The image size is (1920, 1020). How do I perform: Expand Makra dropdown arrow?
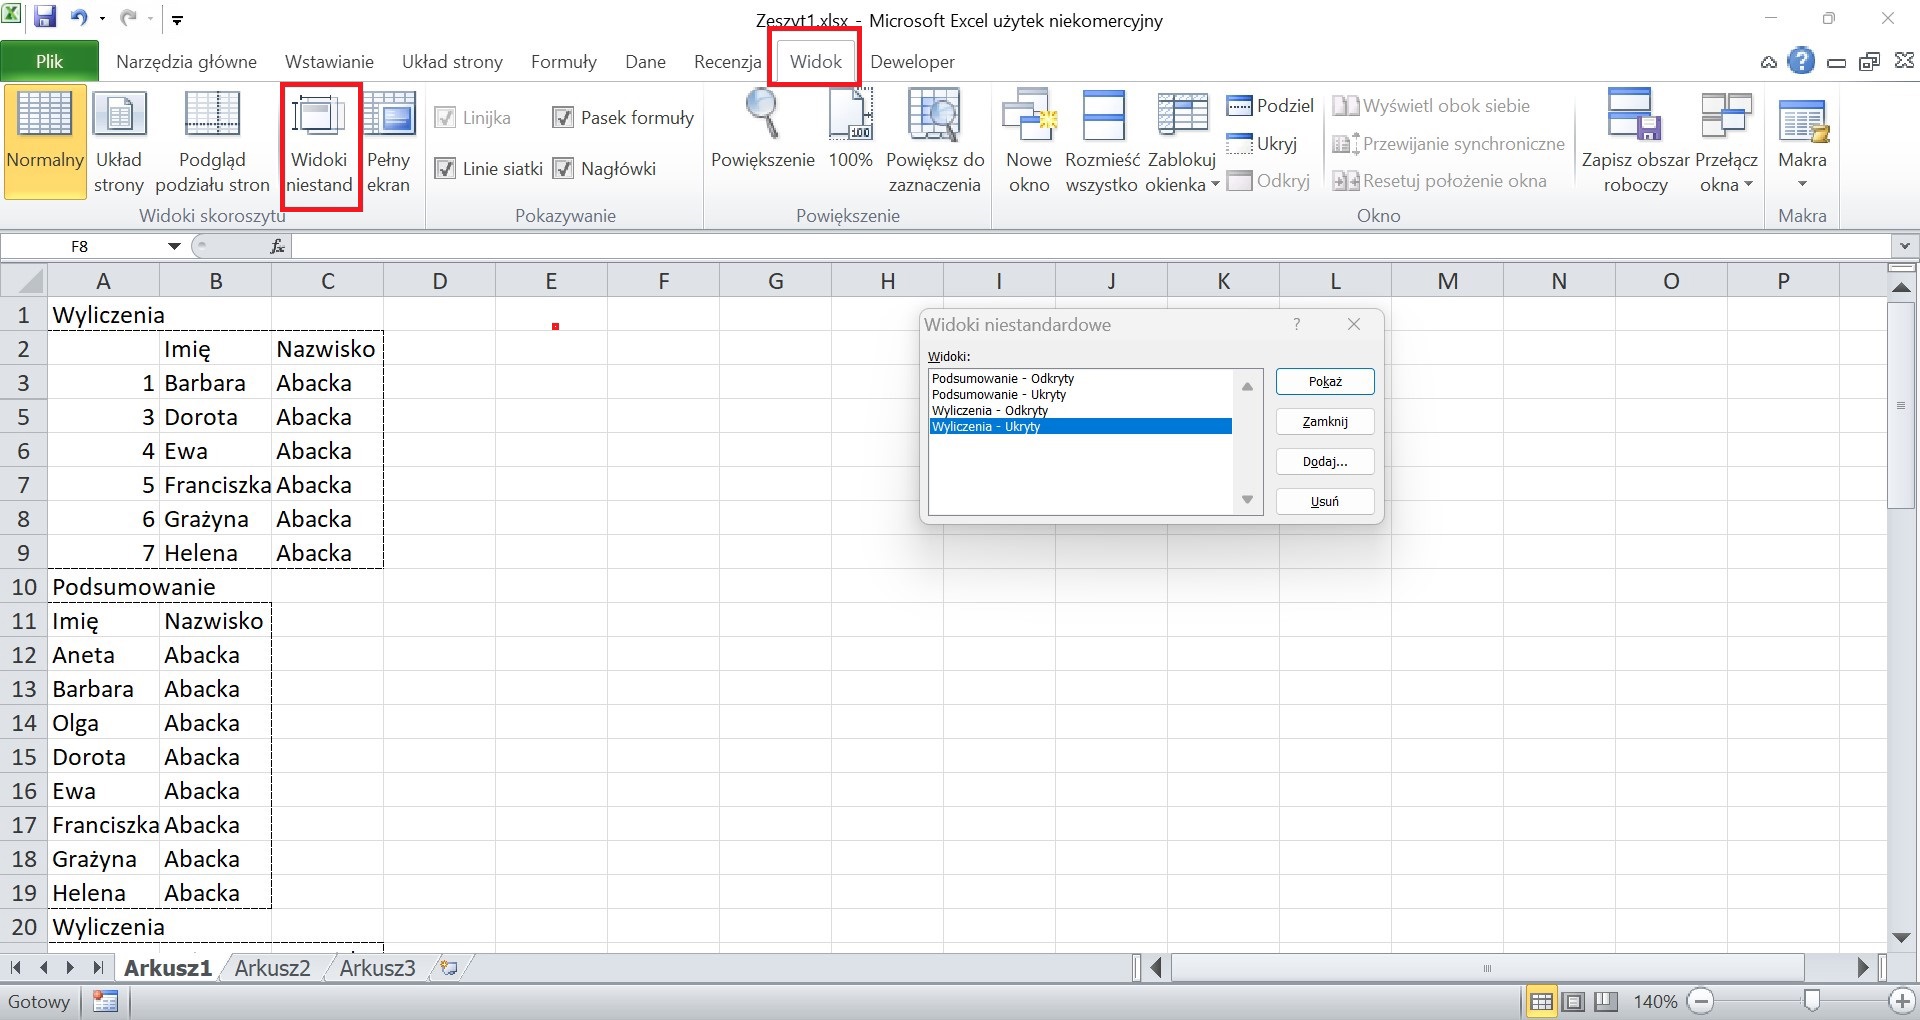click(1802, 183)
